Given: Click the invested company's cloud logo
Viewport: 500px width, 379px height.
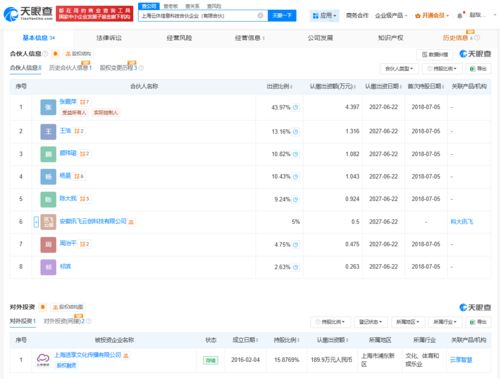Looking at the screenshot, I should point(43,360).
